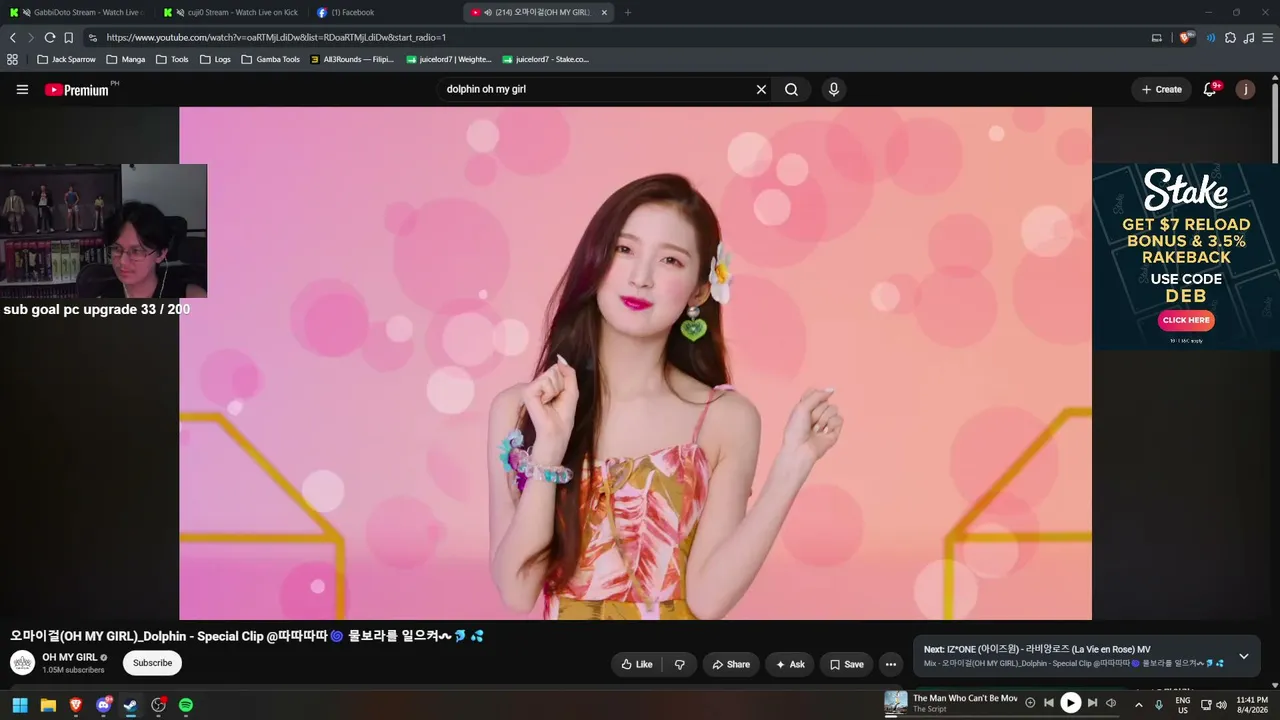Open the All3Rounds bookmark
1280x720 pixels.
(x=352, y=59)
